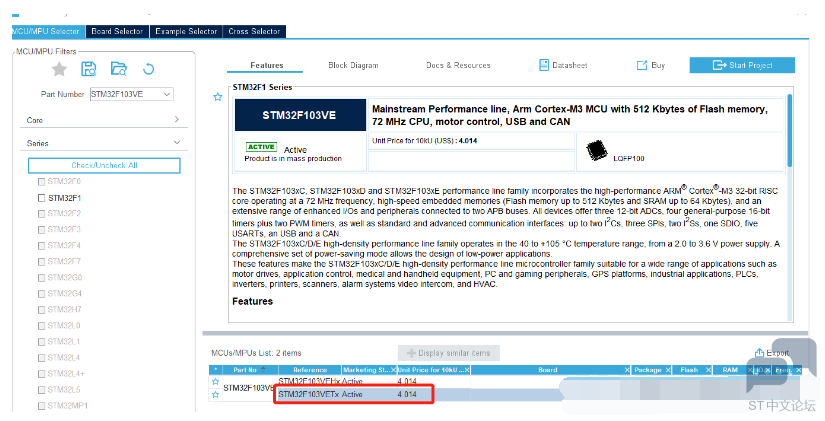Click the Unit Price 4.014 field
The width and height of the screenshot is (825, 421).
pyautogui.click(x=471, y=141)
